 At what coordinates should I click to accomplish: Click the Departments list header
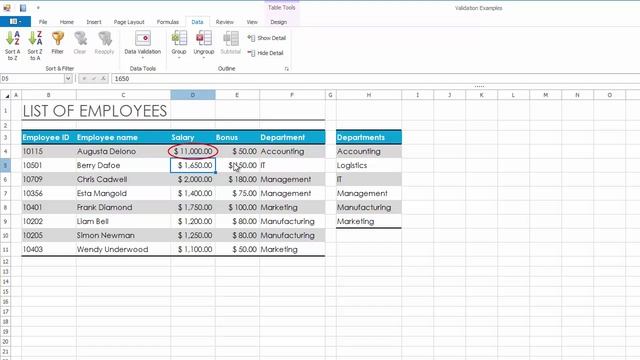369,138
